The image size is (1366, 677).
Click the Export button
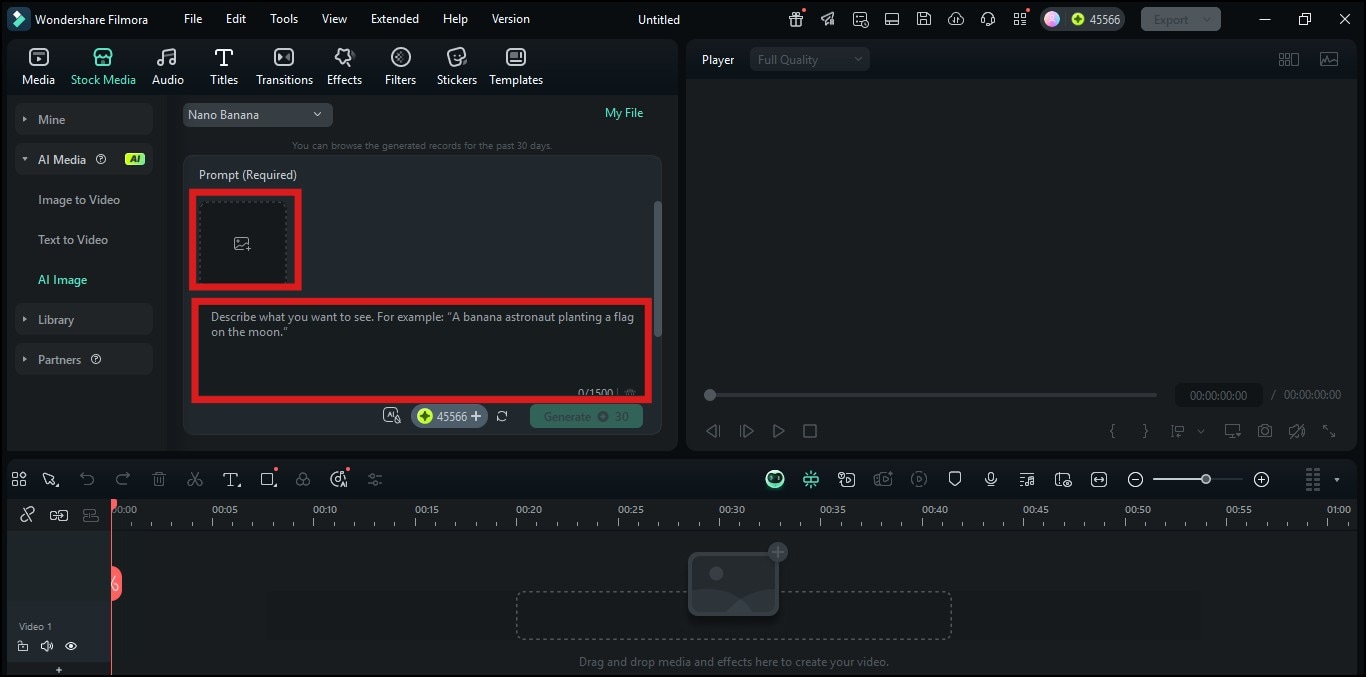[1181, 19]
